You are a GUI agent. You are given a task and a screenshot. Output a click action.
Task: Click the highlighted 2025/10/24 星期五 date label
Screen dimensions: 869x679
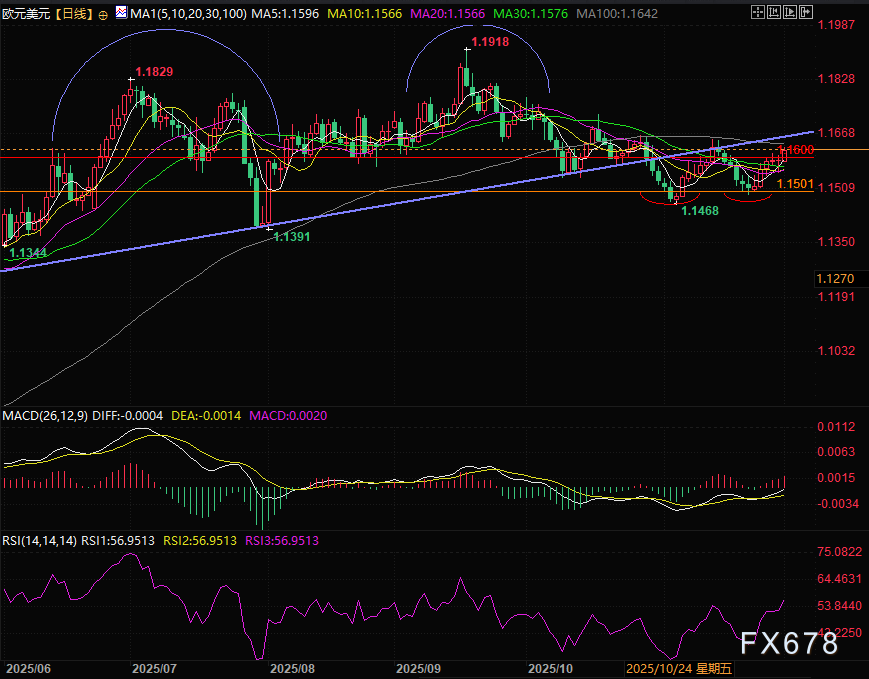(x=678, y=668)
